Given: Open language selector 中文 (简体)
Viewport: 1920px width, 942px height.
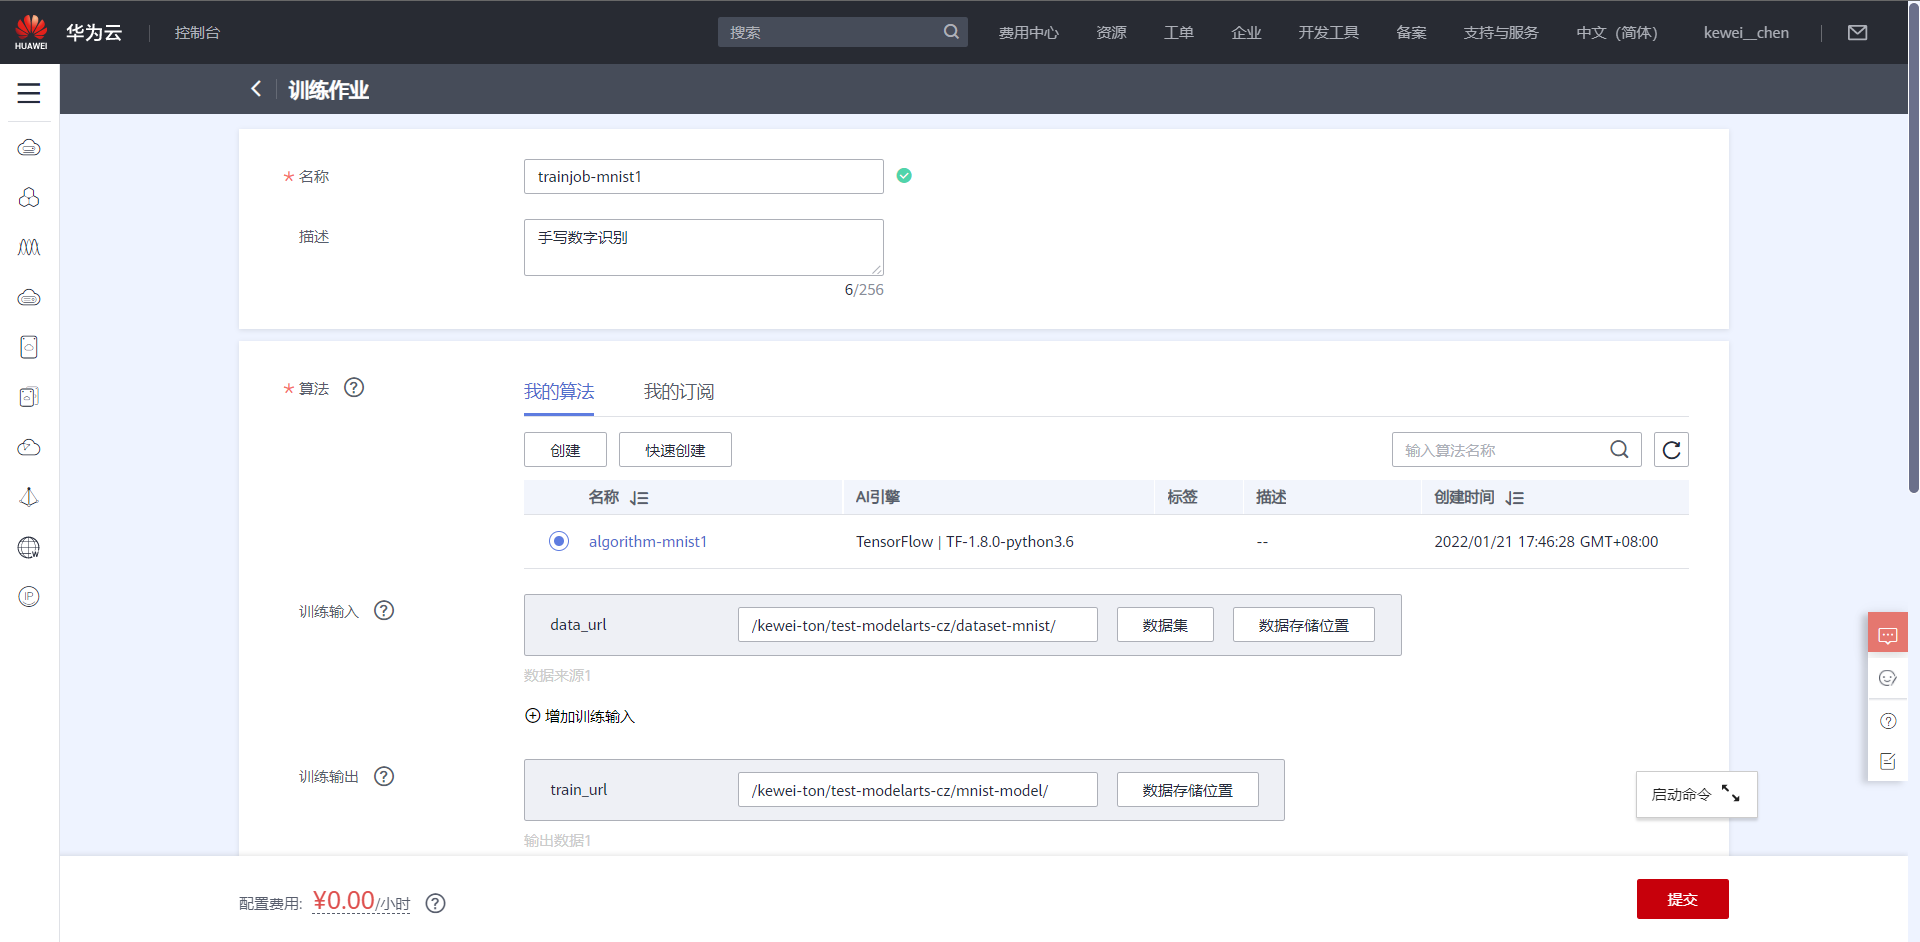Looking at the screenshot, I should 1616,32.
